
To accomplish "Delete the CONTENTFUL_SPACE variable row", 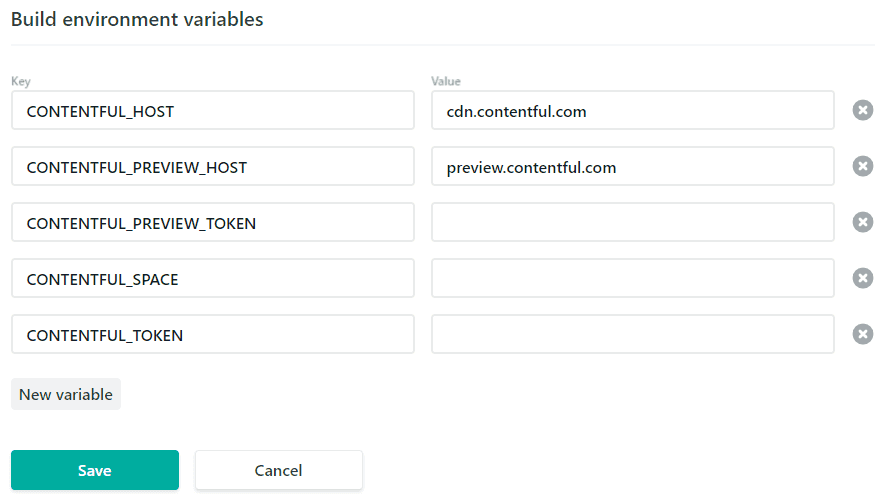I will coord(862,278).
